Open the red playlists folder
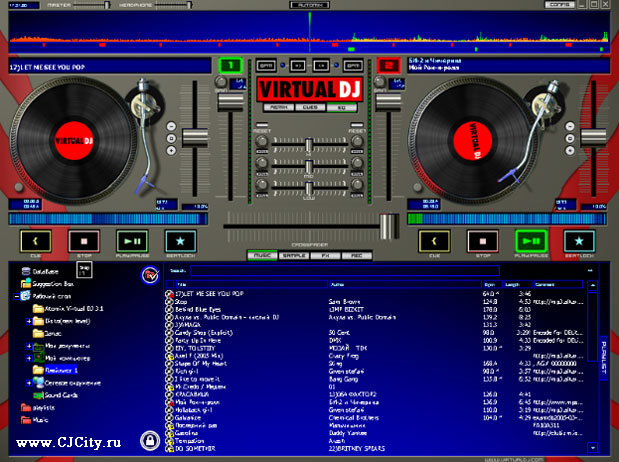Viewport: 619px width, 462px height. point(38,408)
